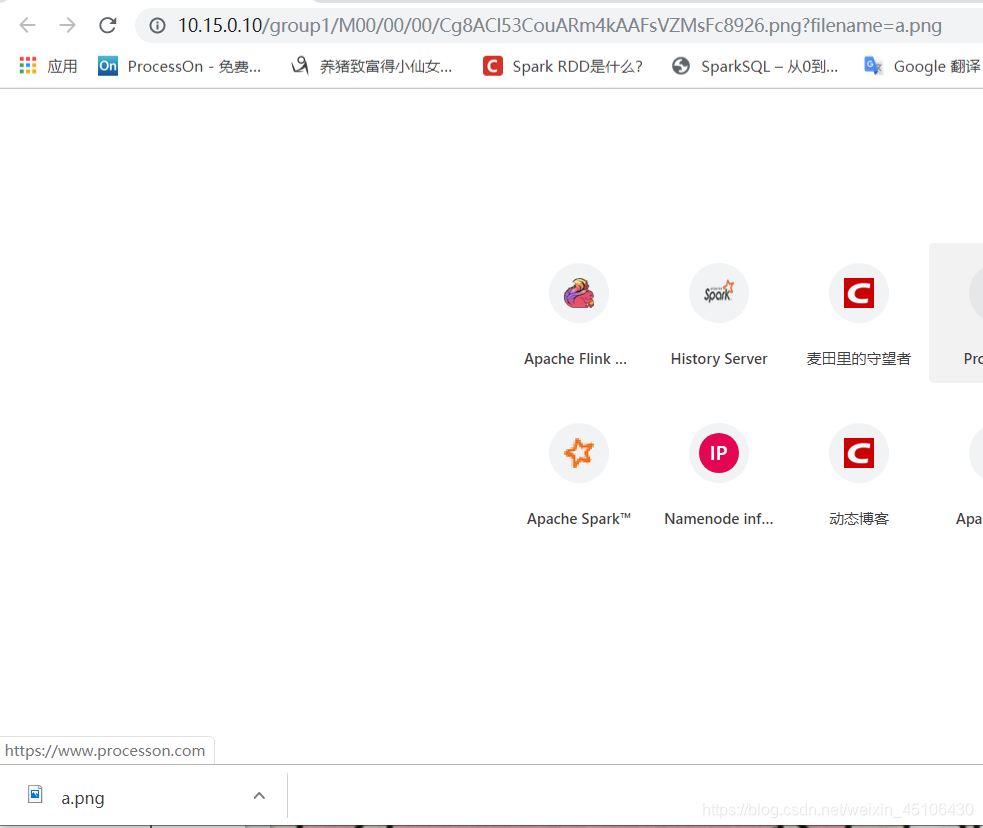Click the a.png file icon in downloads bar
The image size is (983, 828).
pyautogui.click(x=35, y=794)
